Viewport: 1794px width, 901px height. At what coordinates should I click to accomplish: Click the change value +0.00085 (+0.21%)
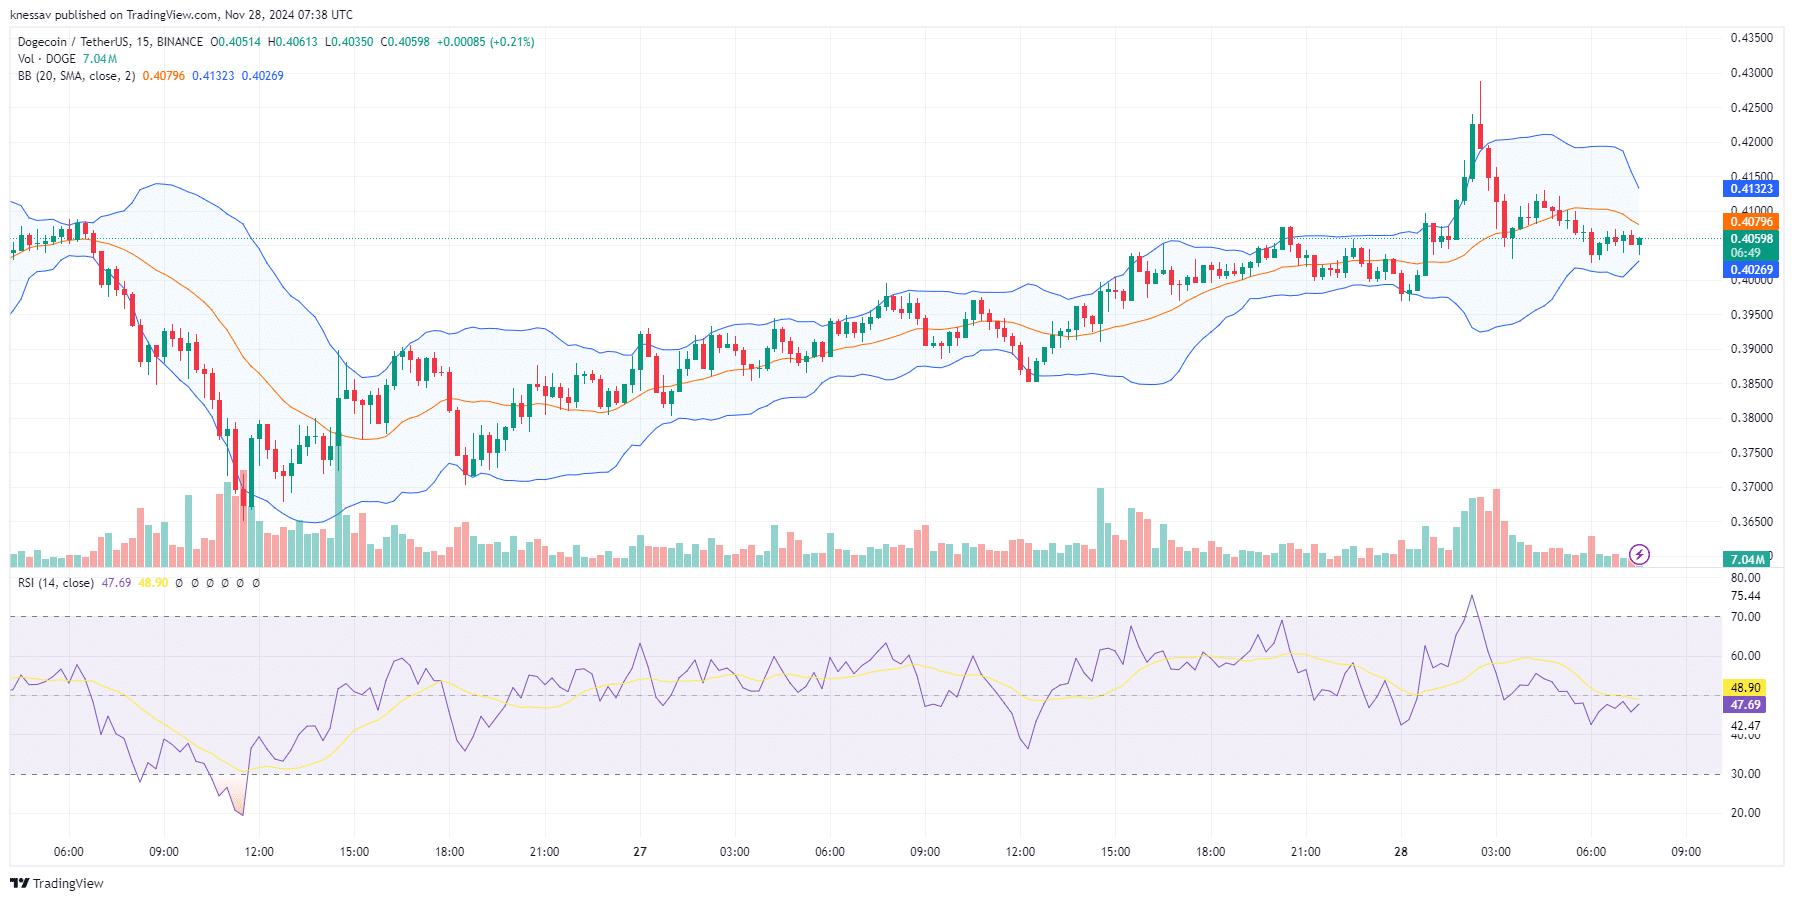[486, 42]
